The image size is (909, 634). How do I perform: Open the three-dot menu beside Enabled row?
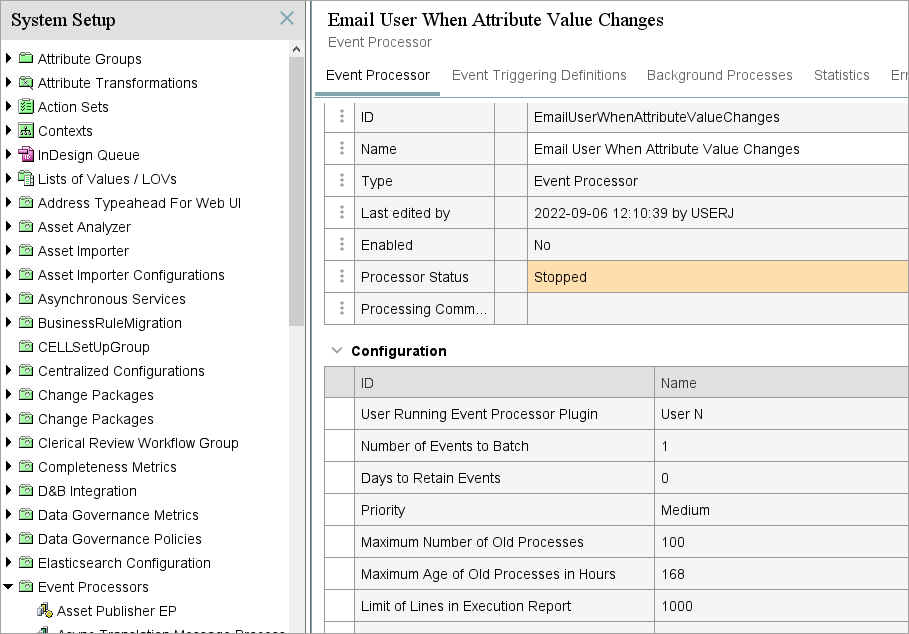(342, 245)
